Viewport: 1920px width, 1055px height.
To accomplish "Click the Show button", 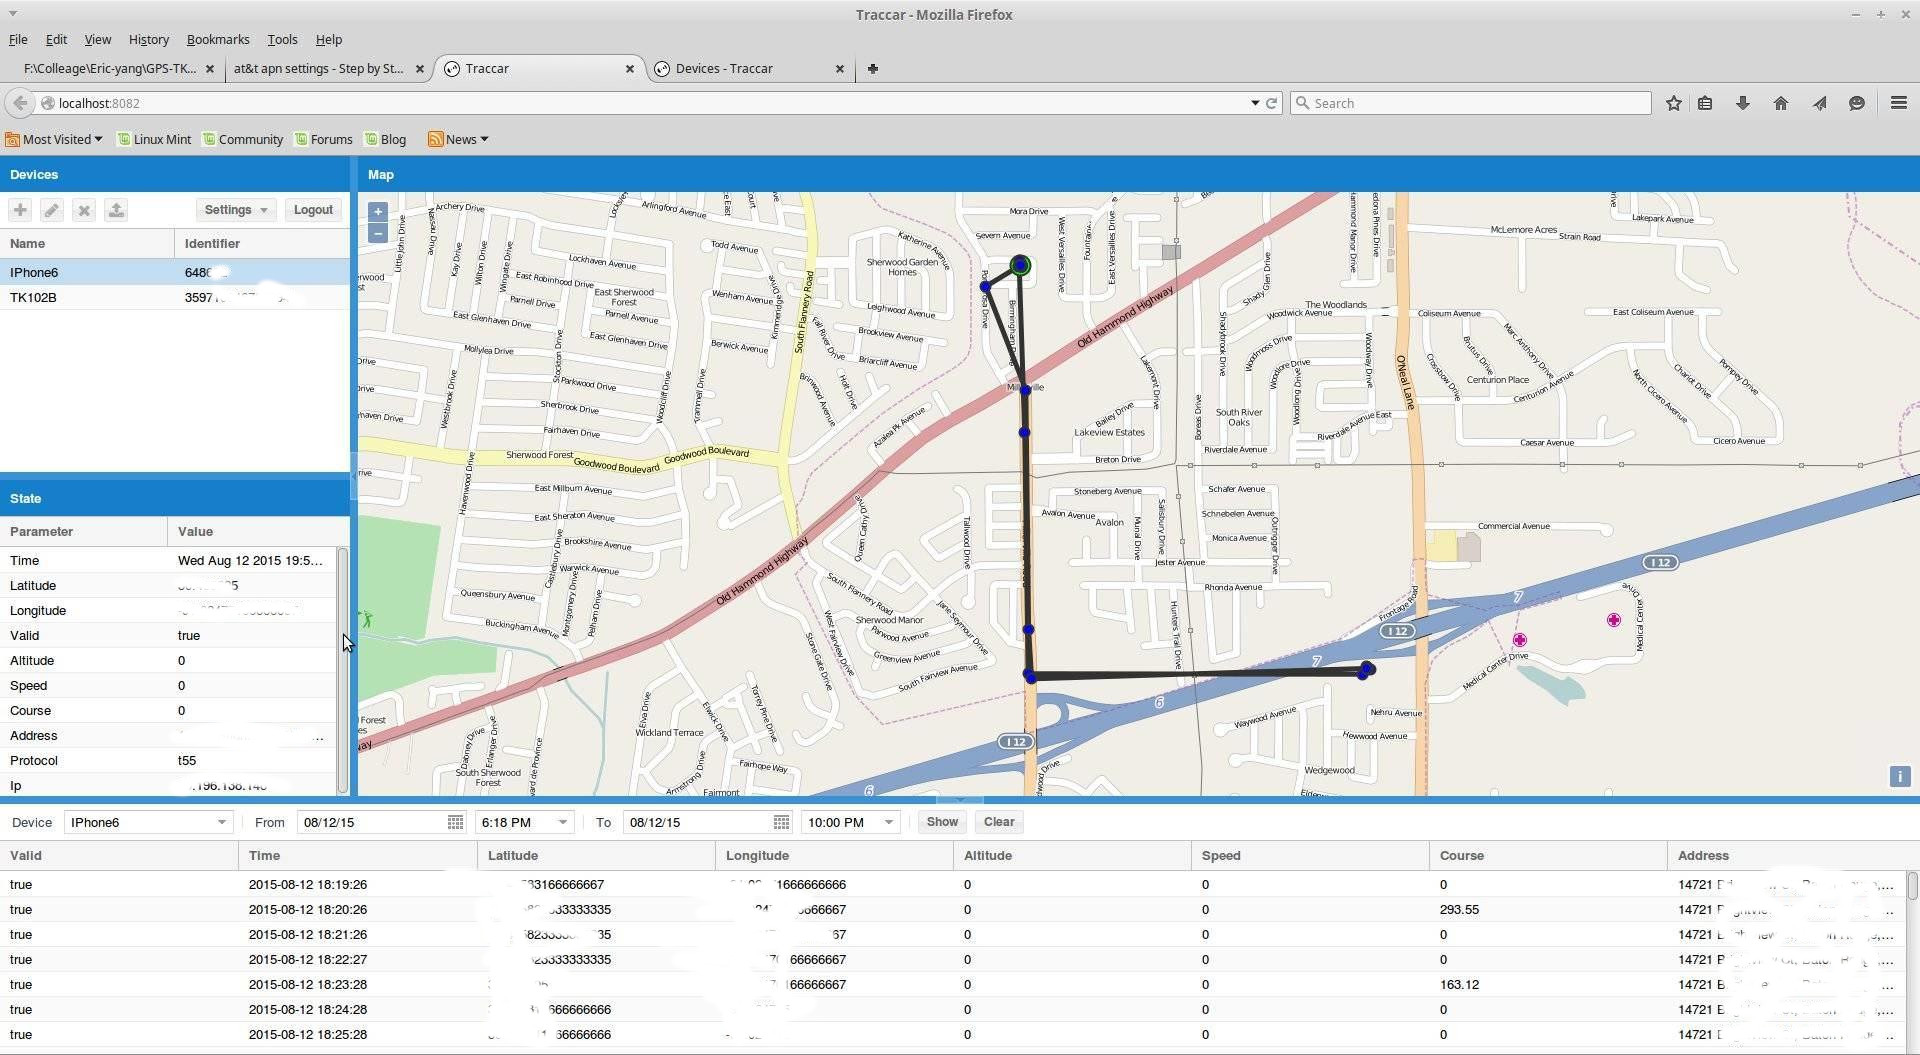I will pyautogui.click(x=942, y=822).
